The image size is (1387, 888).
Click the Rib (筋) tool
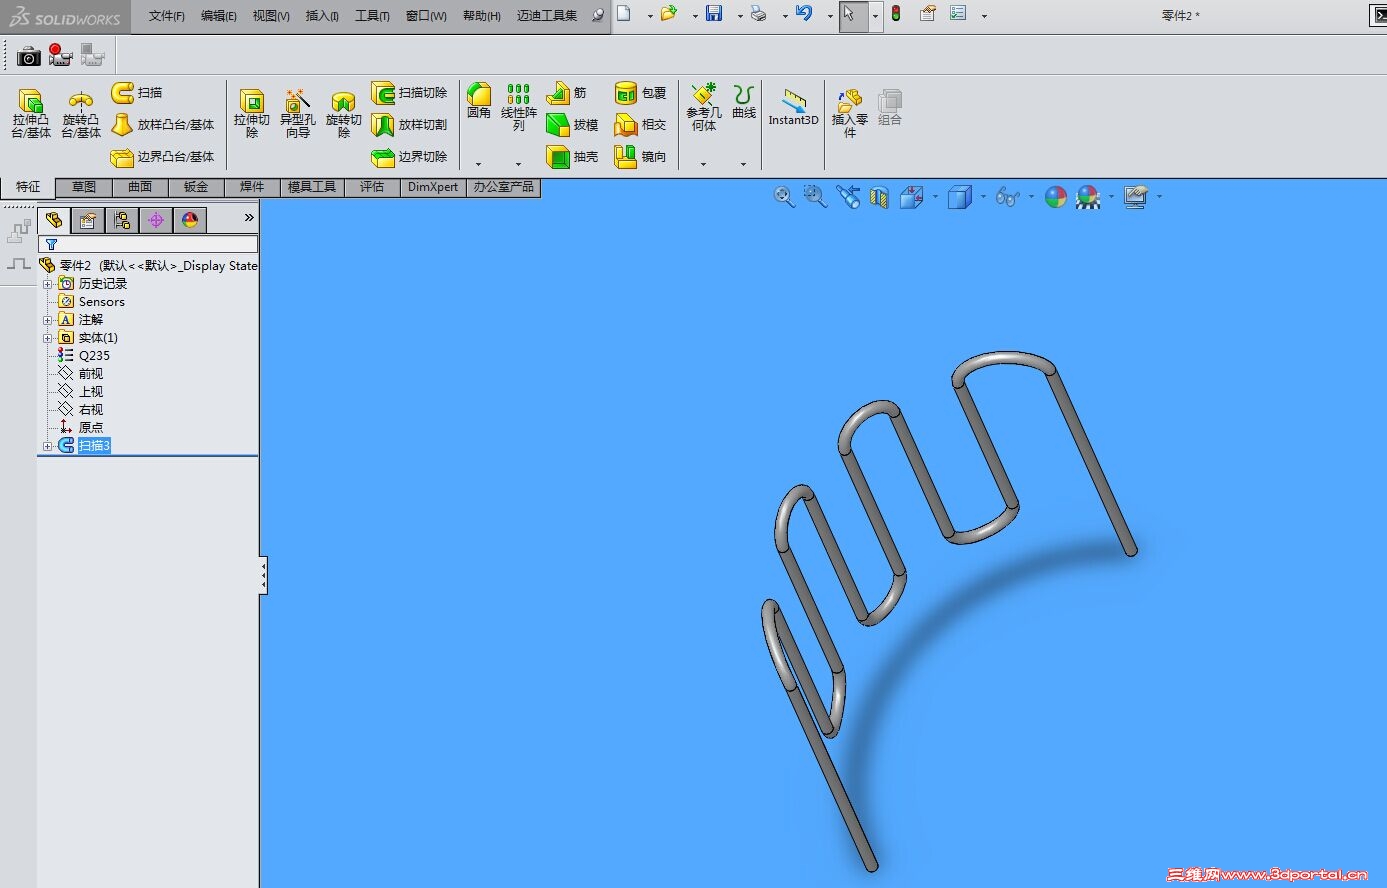[x=567, y=93]
